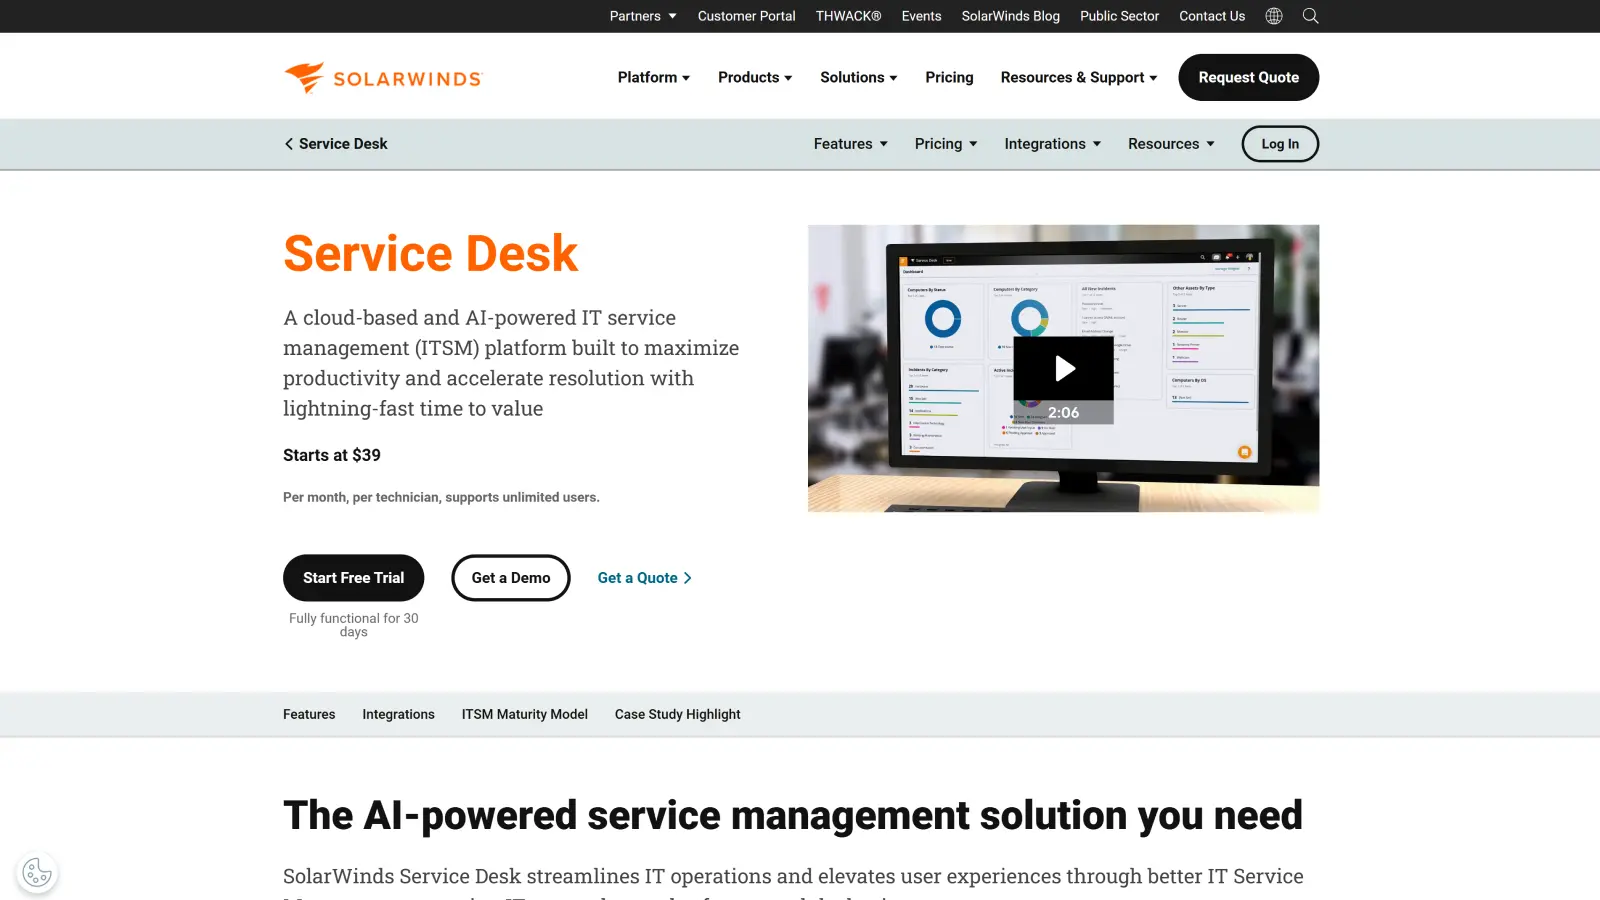Open Pricing in main navigation
This screenshot has height=900, width=1600.
[949, 77]
